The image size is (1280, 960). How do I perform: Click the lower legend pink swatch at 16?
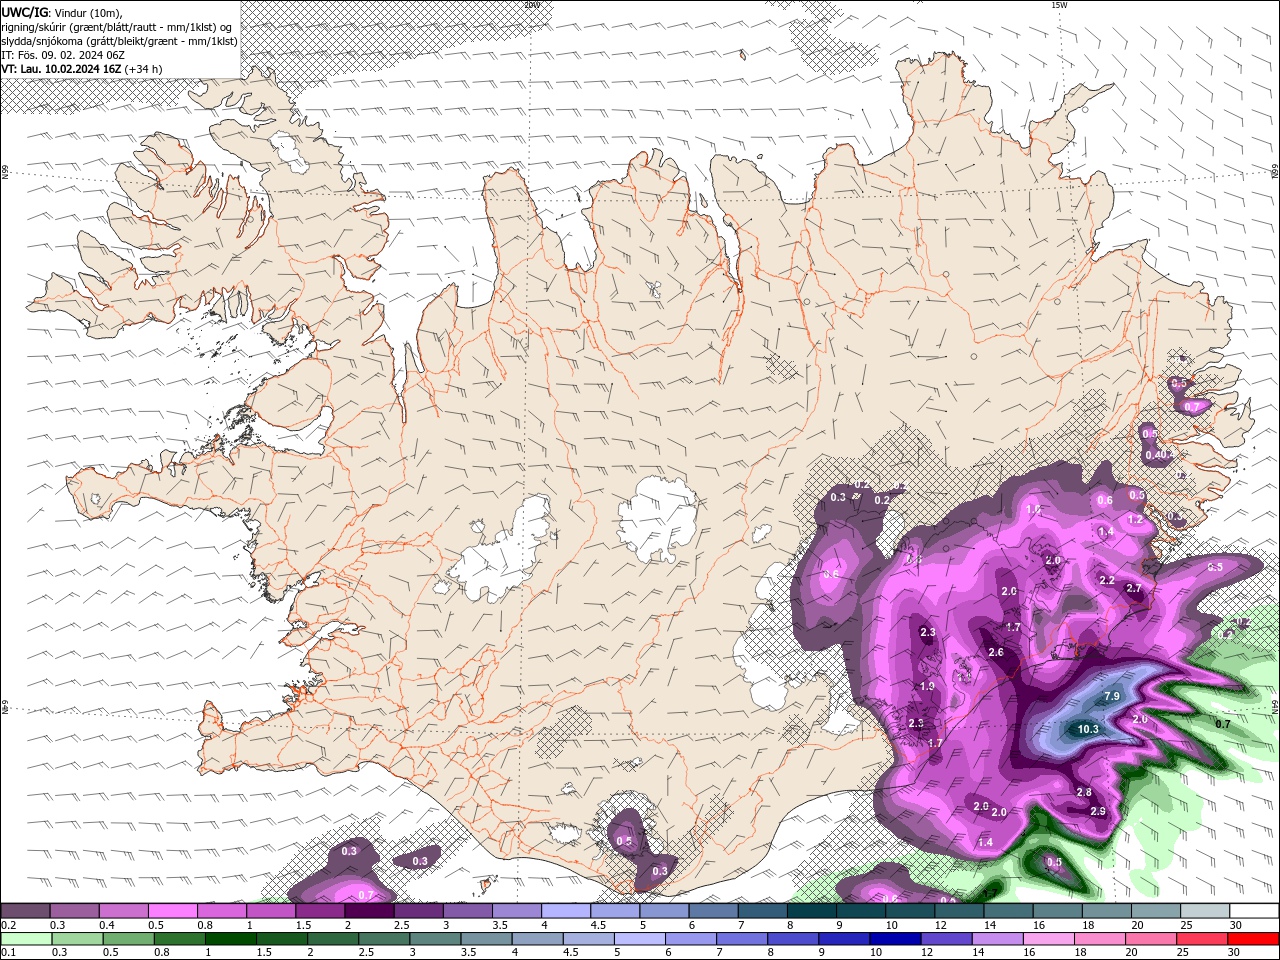click(1049, 939)
